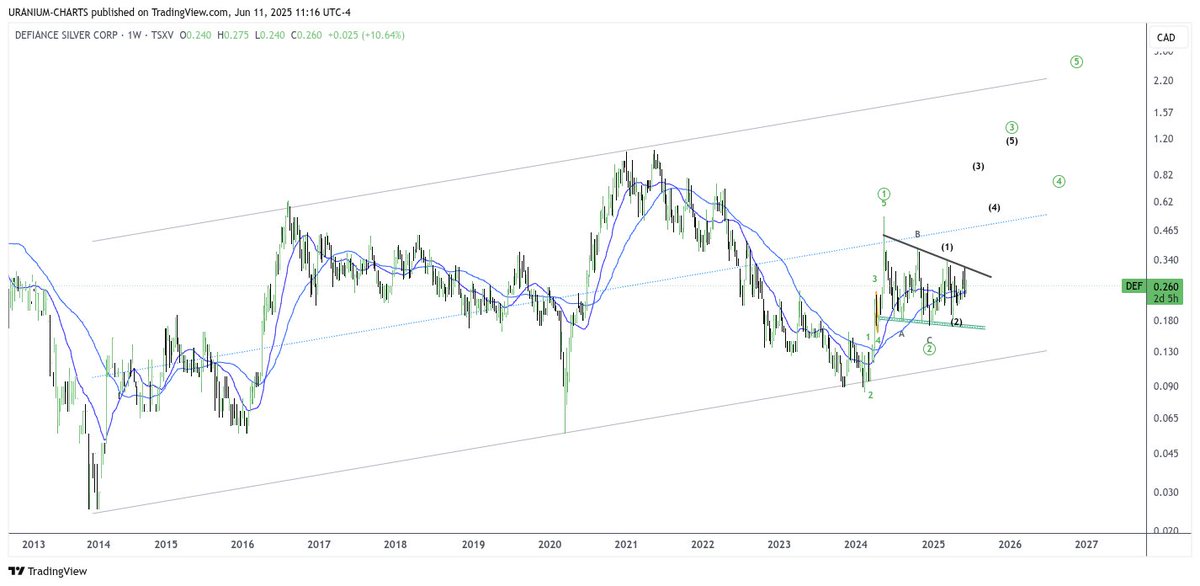Click the 0.045 price axis label
Image resolution: width=1200 pixels, height=586 pixels.
click(1166, 453)
